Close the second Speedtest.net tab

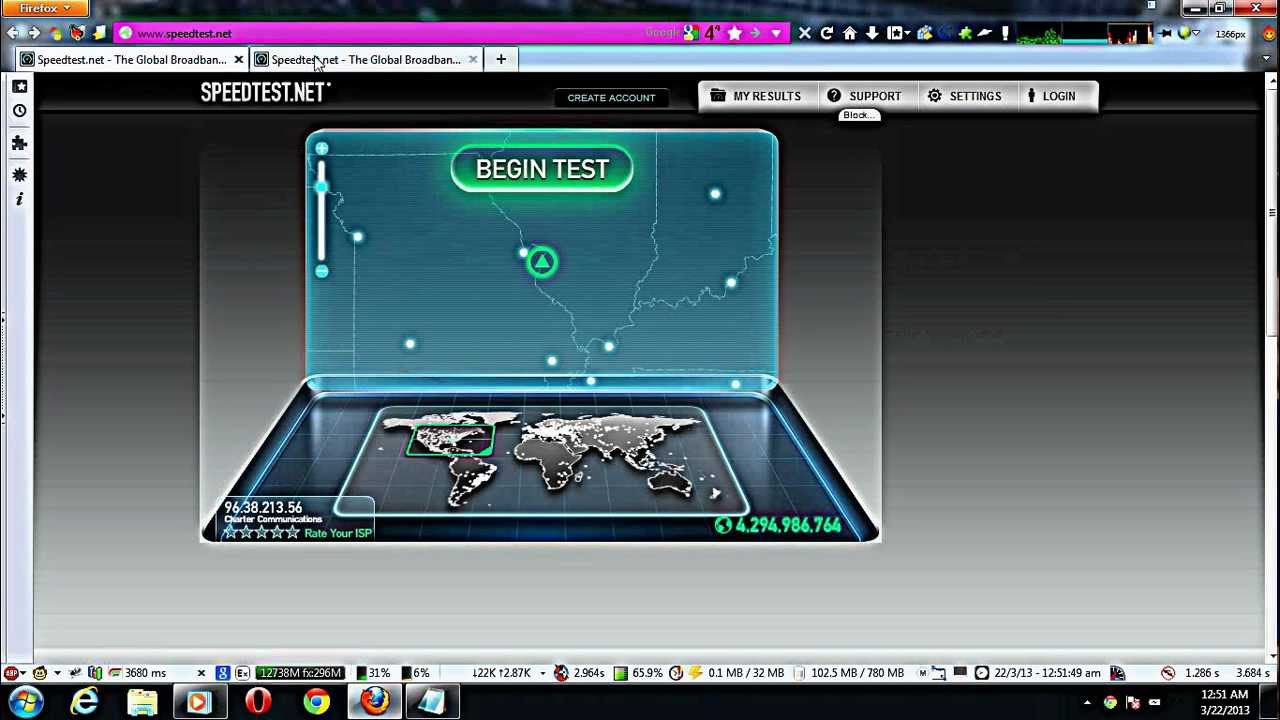[473, 60]
